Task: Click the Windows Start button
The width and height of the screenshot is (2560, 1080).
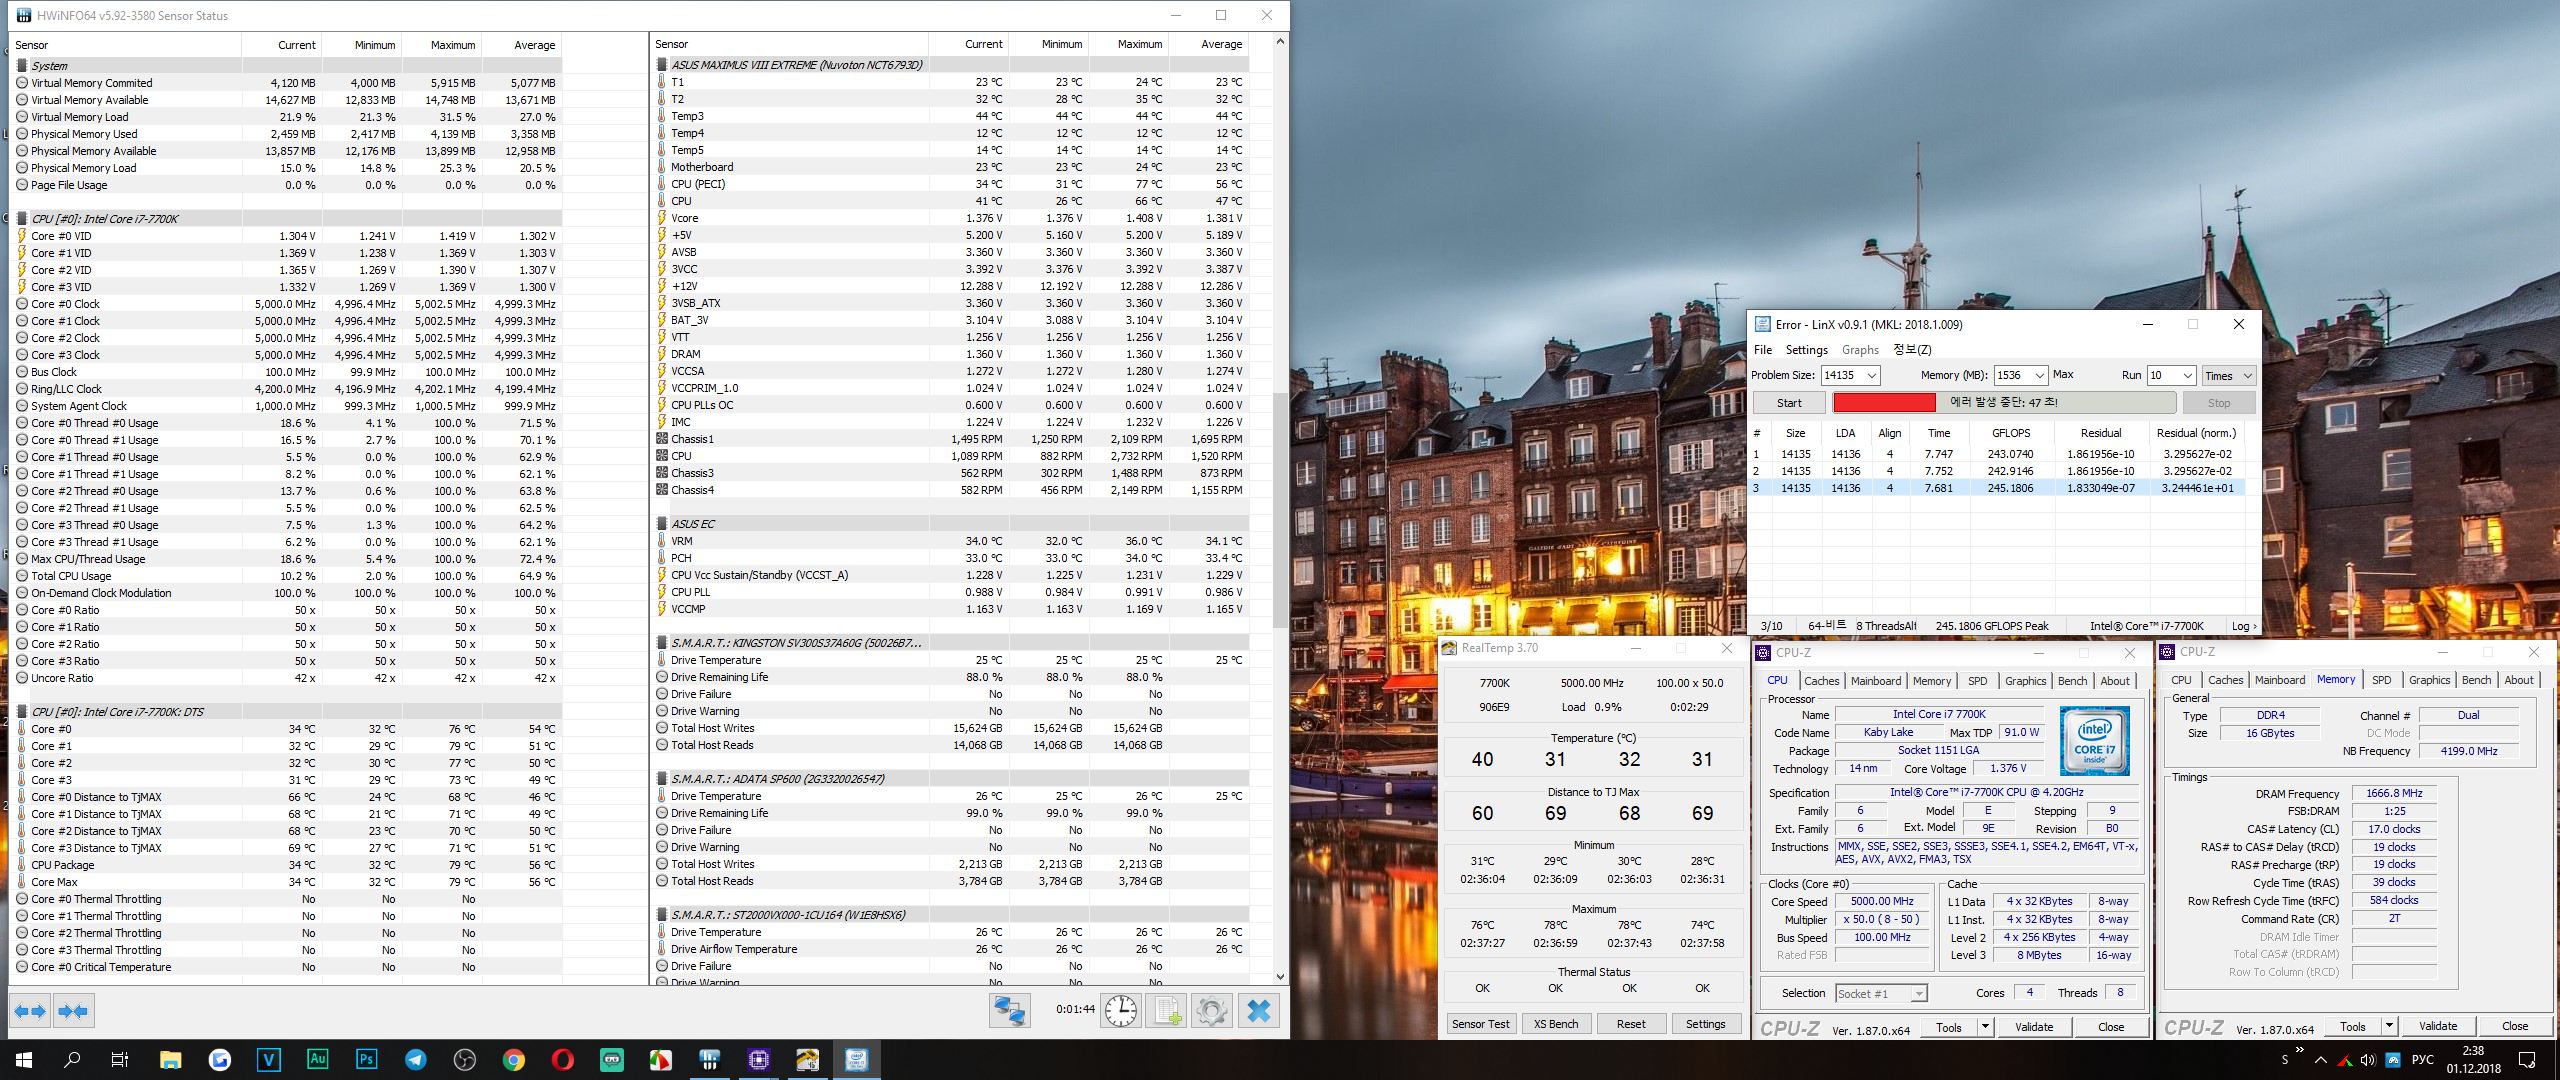Action: (24, 1059)
